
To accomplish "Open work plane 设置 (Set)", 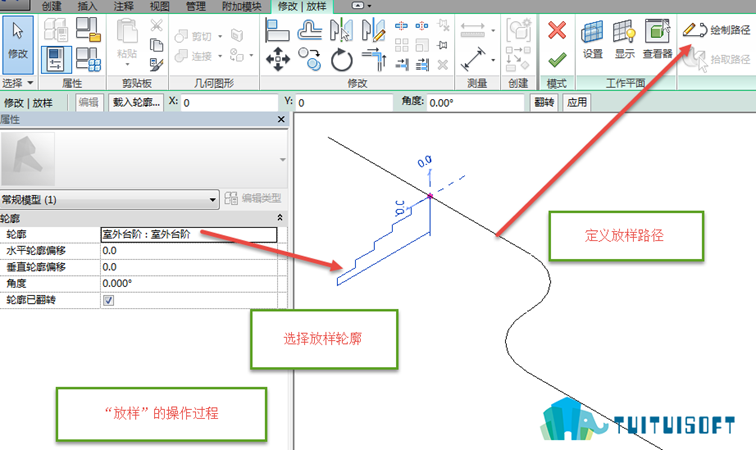I will click(593, 39).
